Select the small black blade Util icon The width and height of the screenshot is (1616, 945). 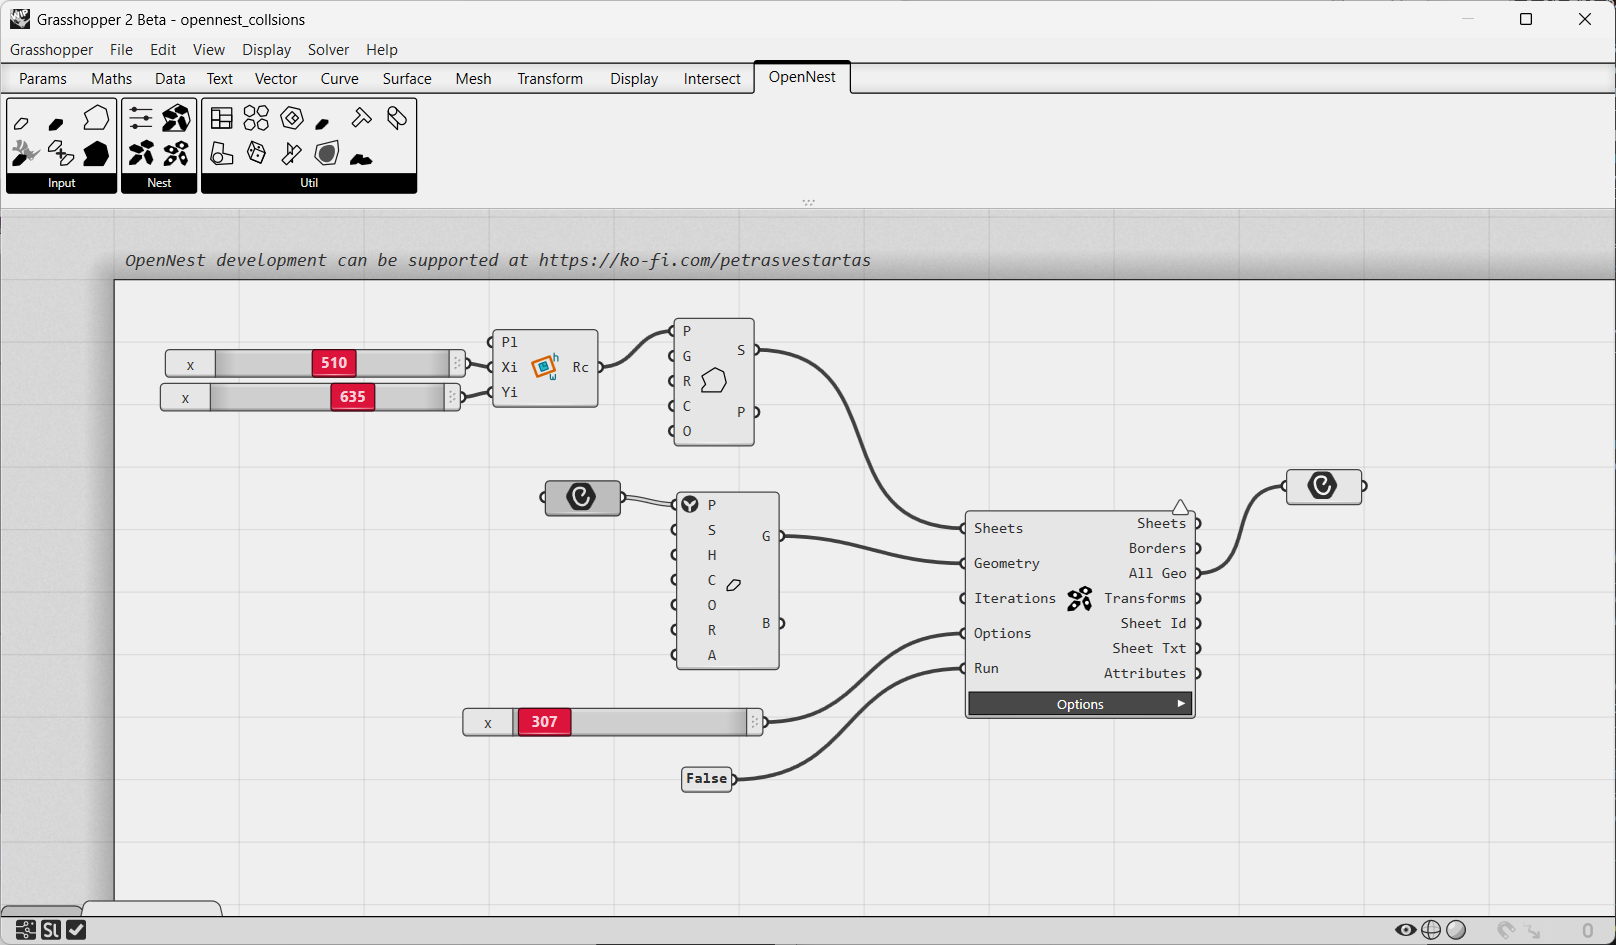coord(322,124)
